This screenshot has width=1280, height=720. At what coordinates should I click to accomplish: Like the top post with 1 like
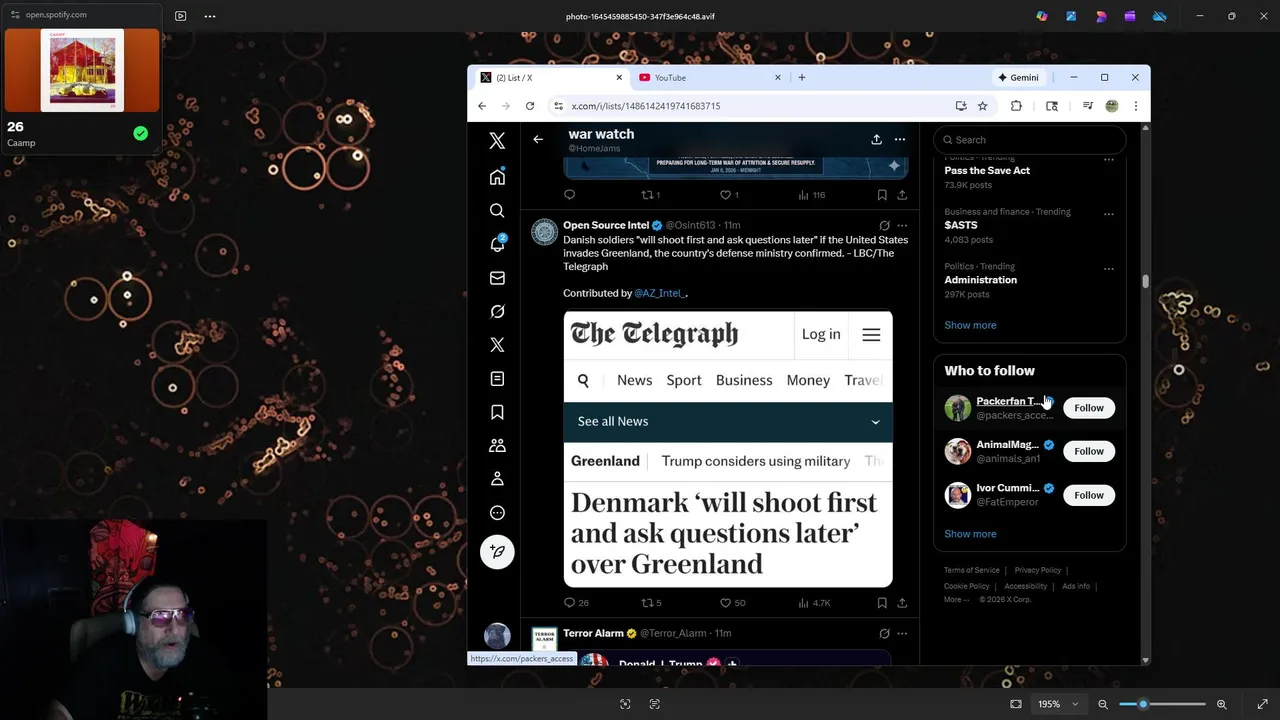pos(726,195)
